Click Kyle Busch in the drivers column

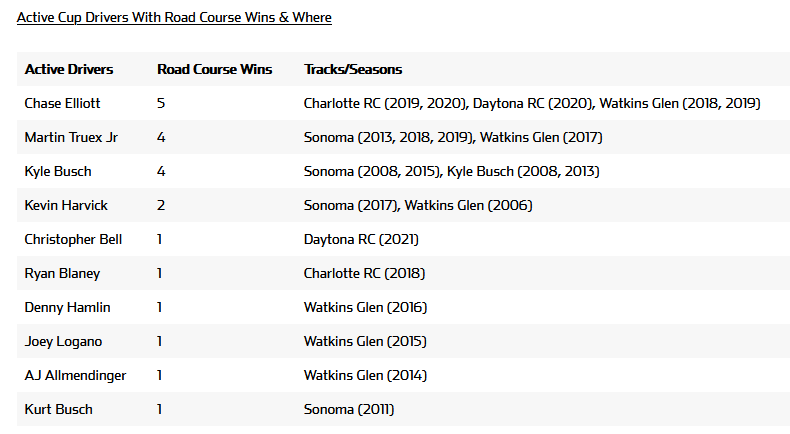(57, 171)
